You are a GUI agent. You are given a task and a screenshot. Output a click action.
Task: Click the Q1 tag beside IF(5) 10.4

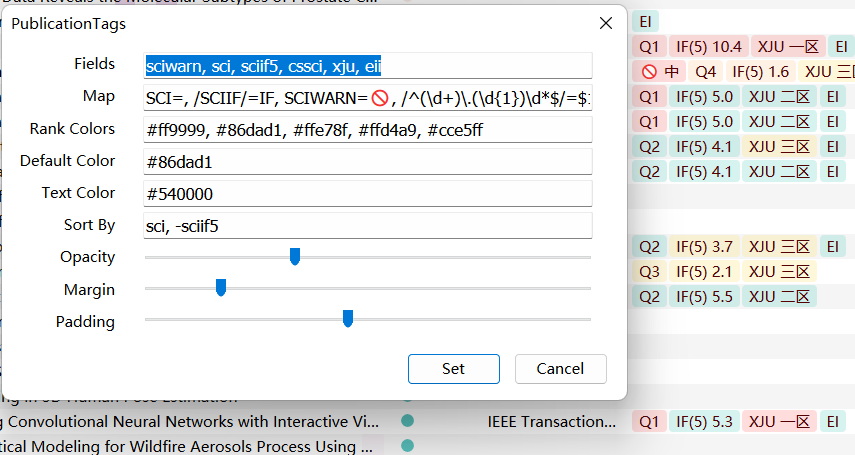(x=649, y=47)
